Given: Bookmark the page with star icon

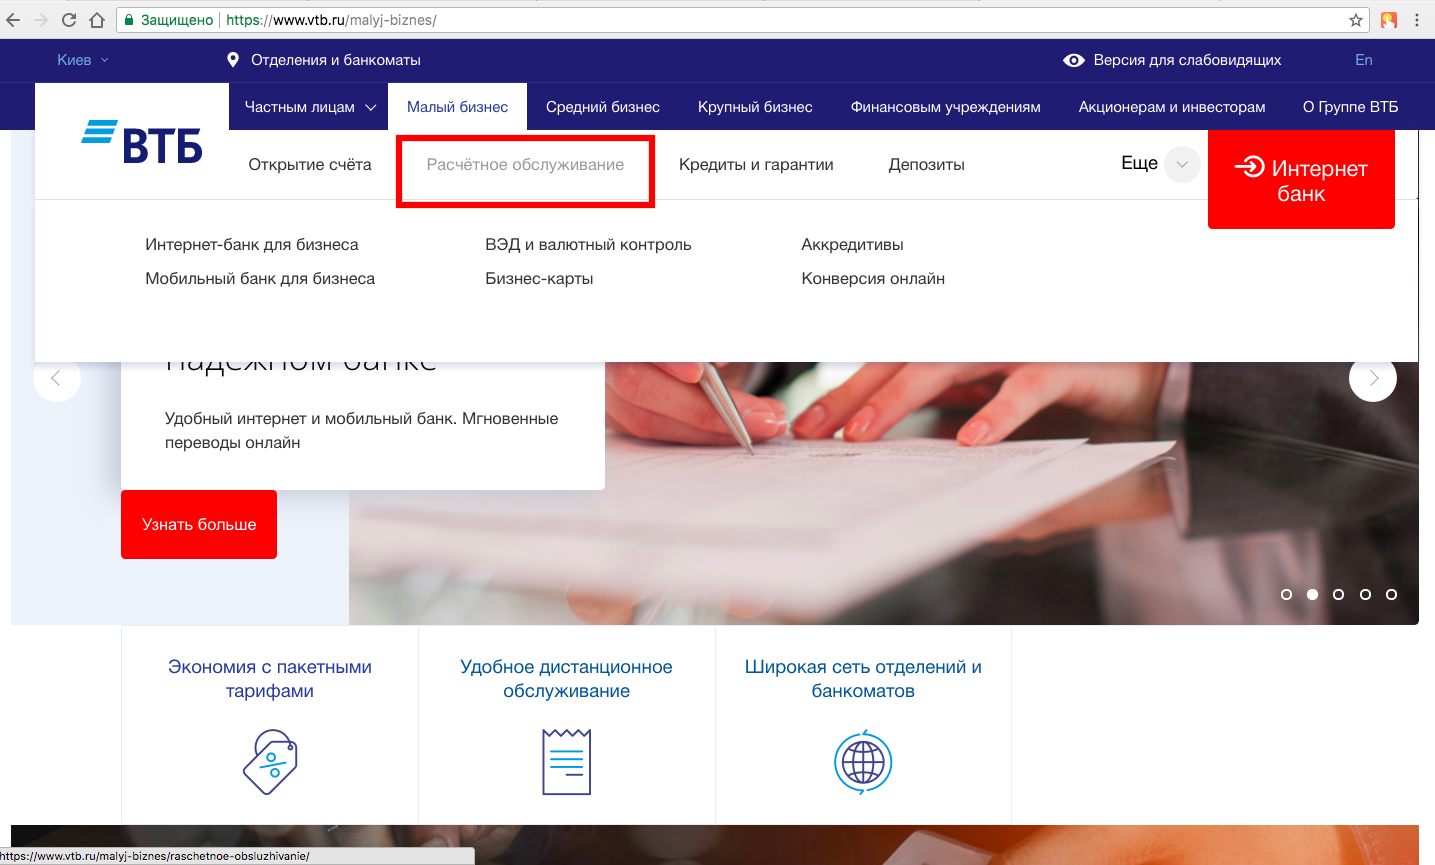Looking at the screenshot, I should click(x=1356, y=20).
